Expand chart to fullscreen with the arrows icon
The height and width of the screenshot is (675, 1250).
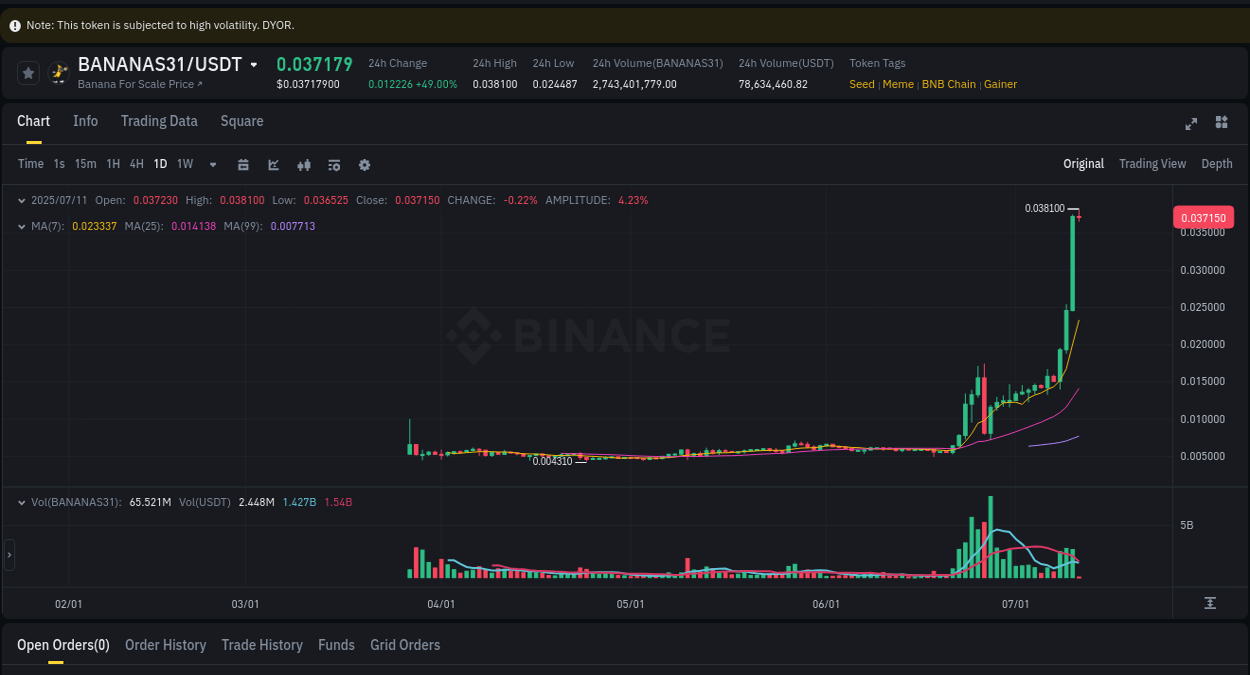tap(1190, 123)
